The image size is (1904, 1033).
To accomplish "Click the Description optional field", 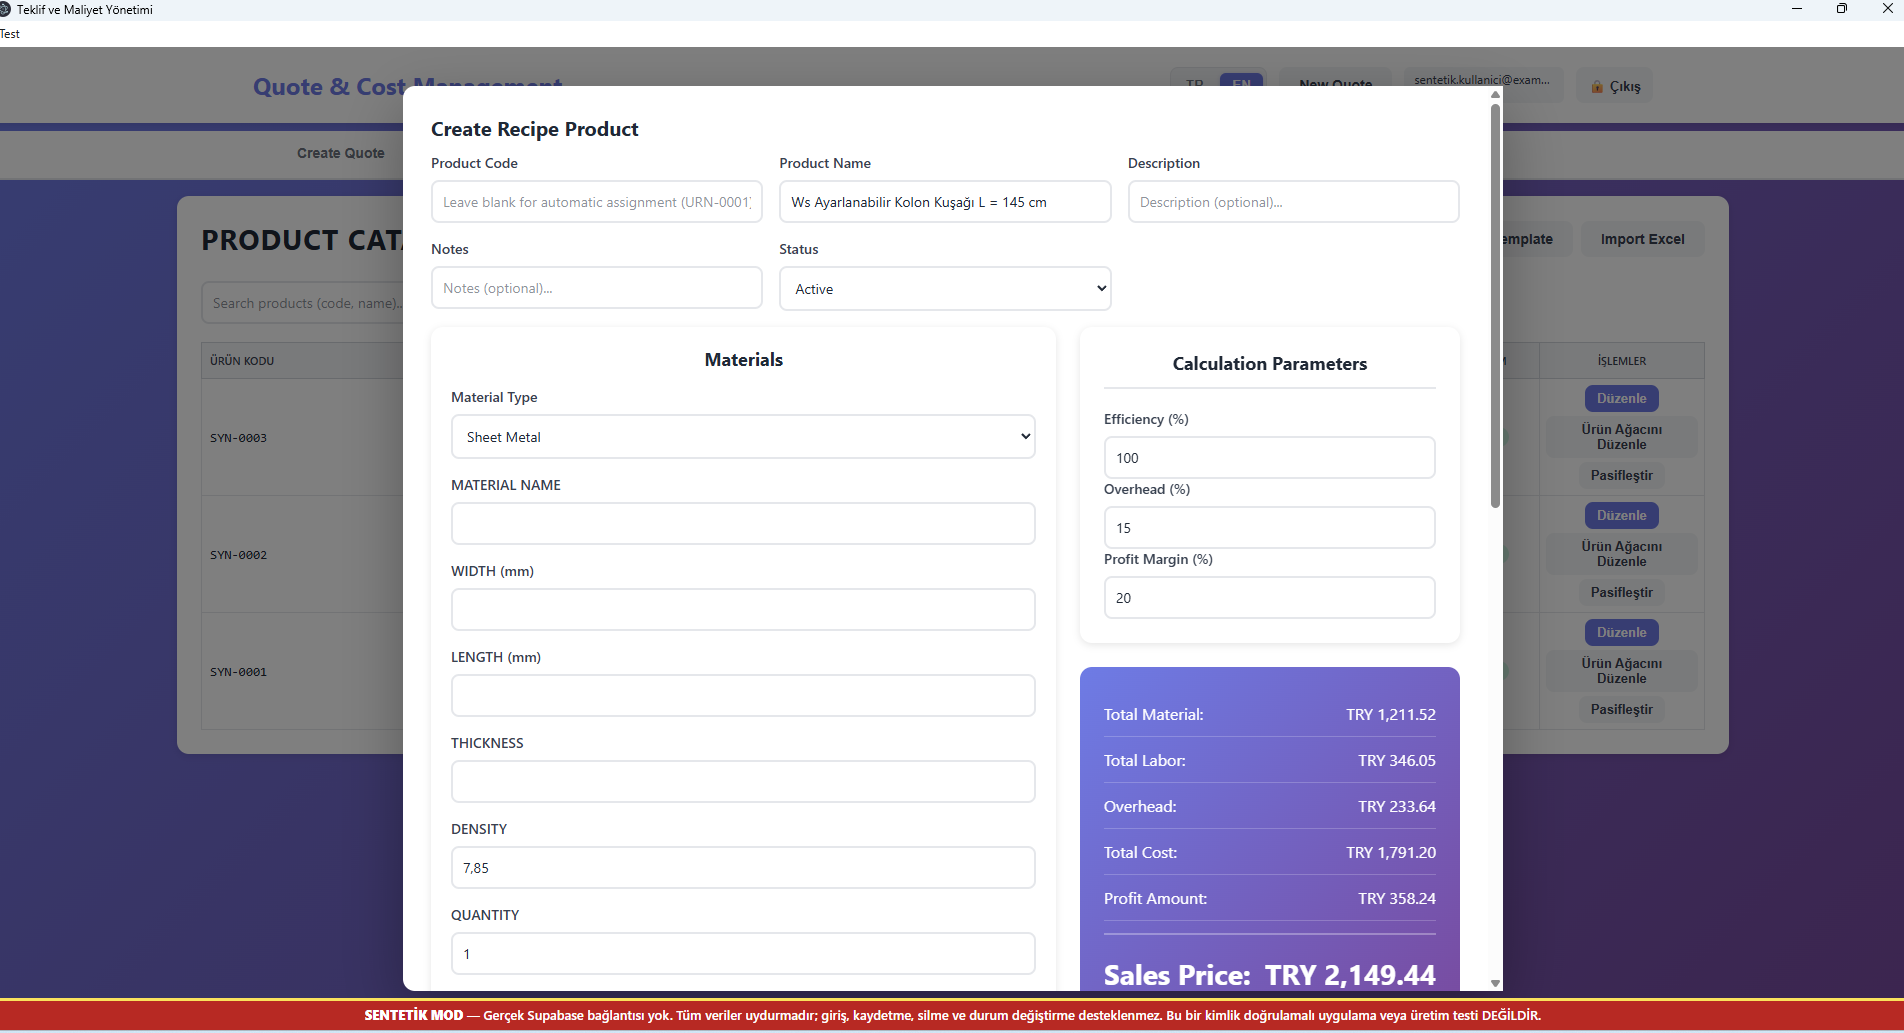I will [1293, 202].
